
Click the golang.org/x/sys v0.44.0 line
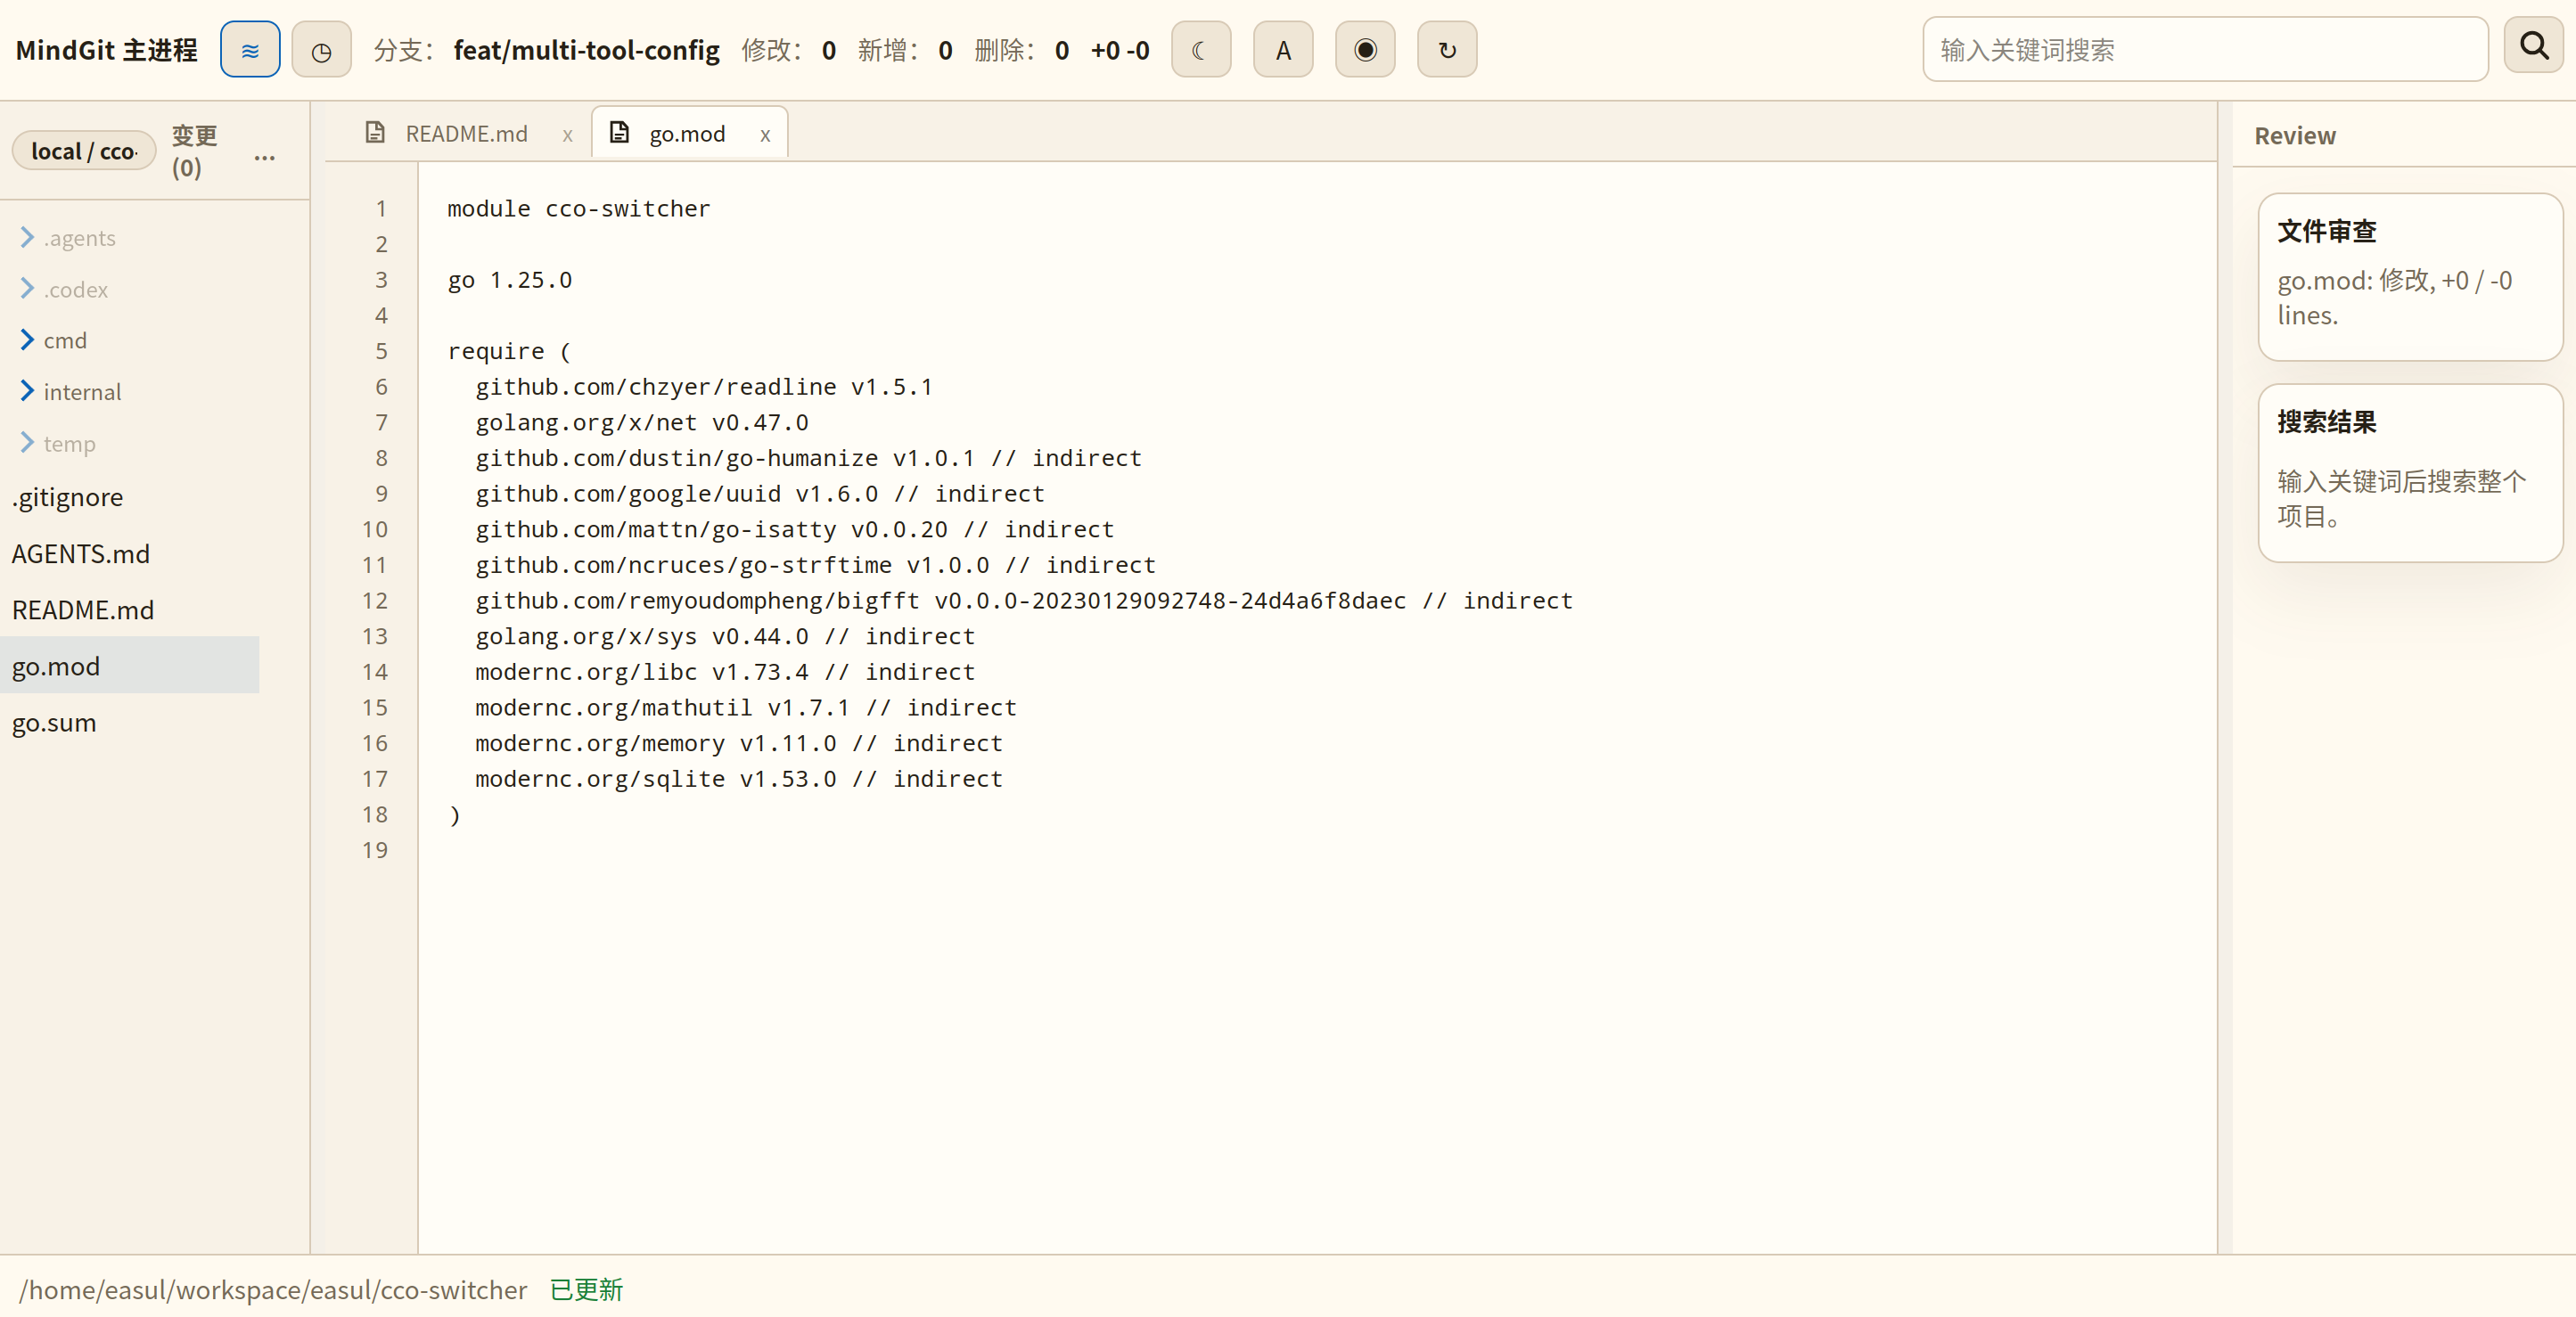[x=725, y=637]
